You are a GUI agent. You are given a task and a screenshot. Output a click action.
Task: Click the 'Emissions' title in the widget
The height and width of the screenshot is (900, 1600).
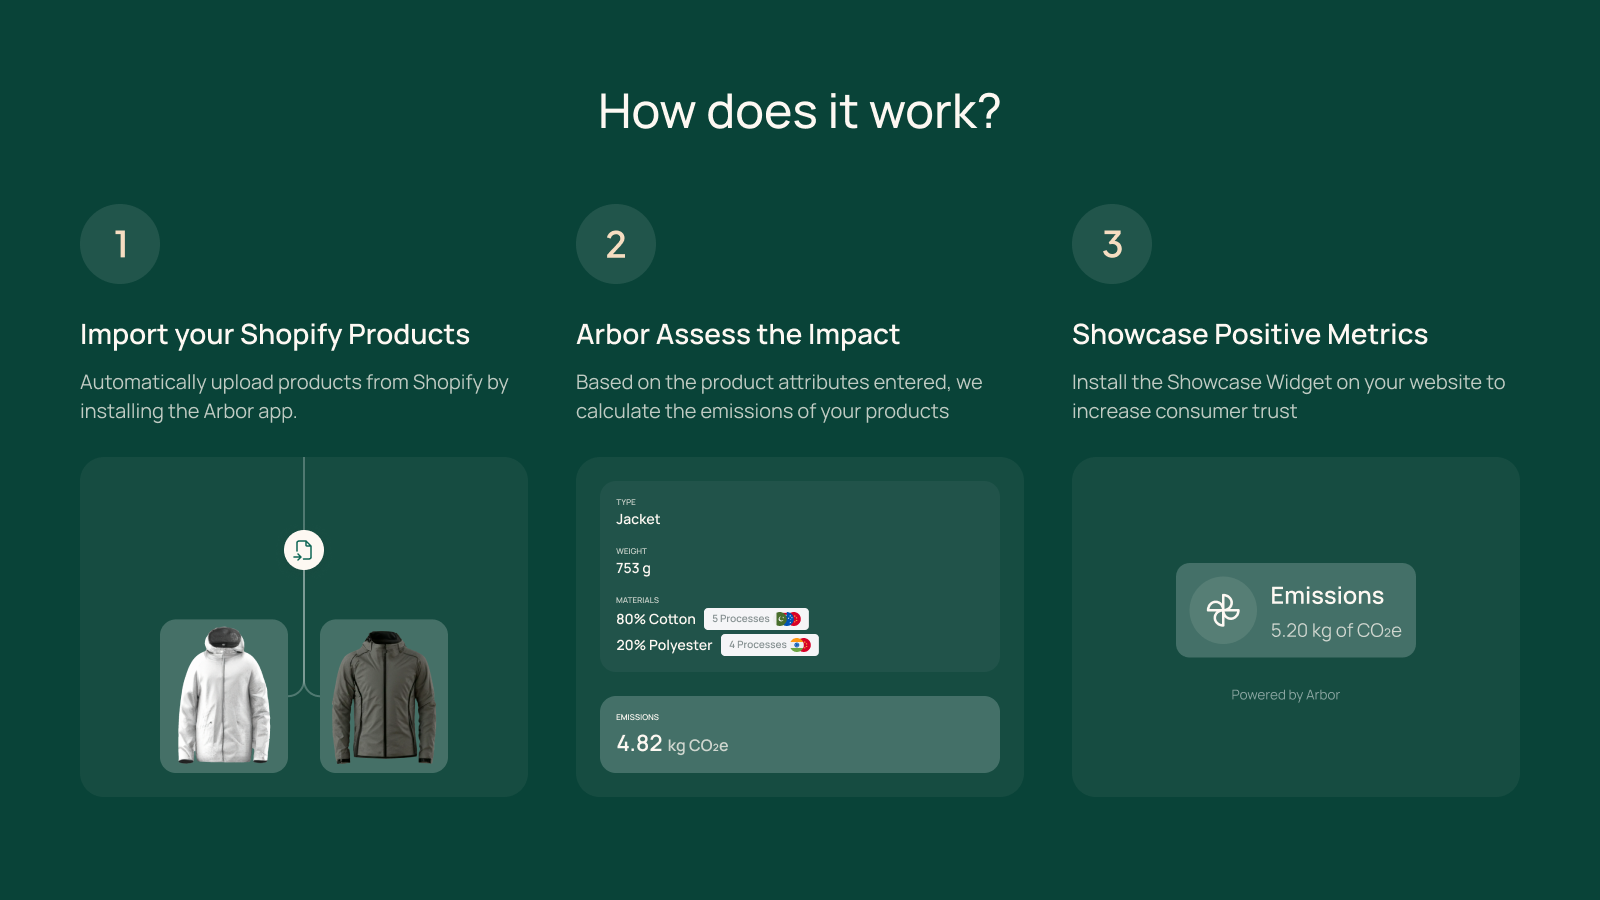(x=1327, y=596)
